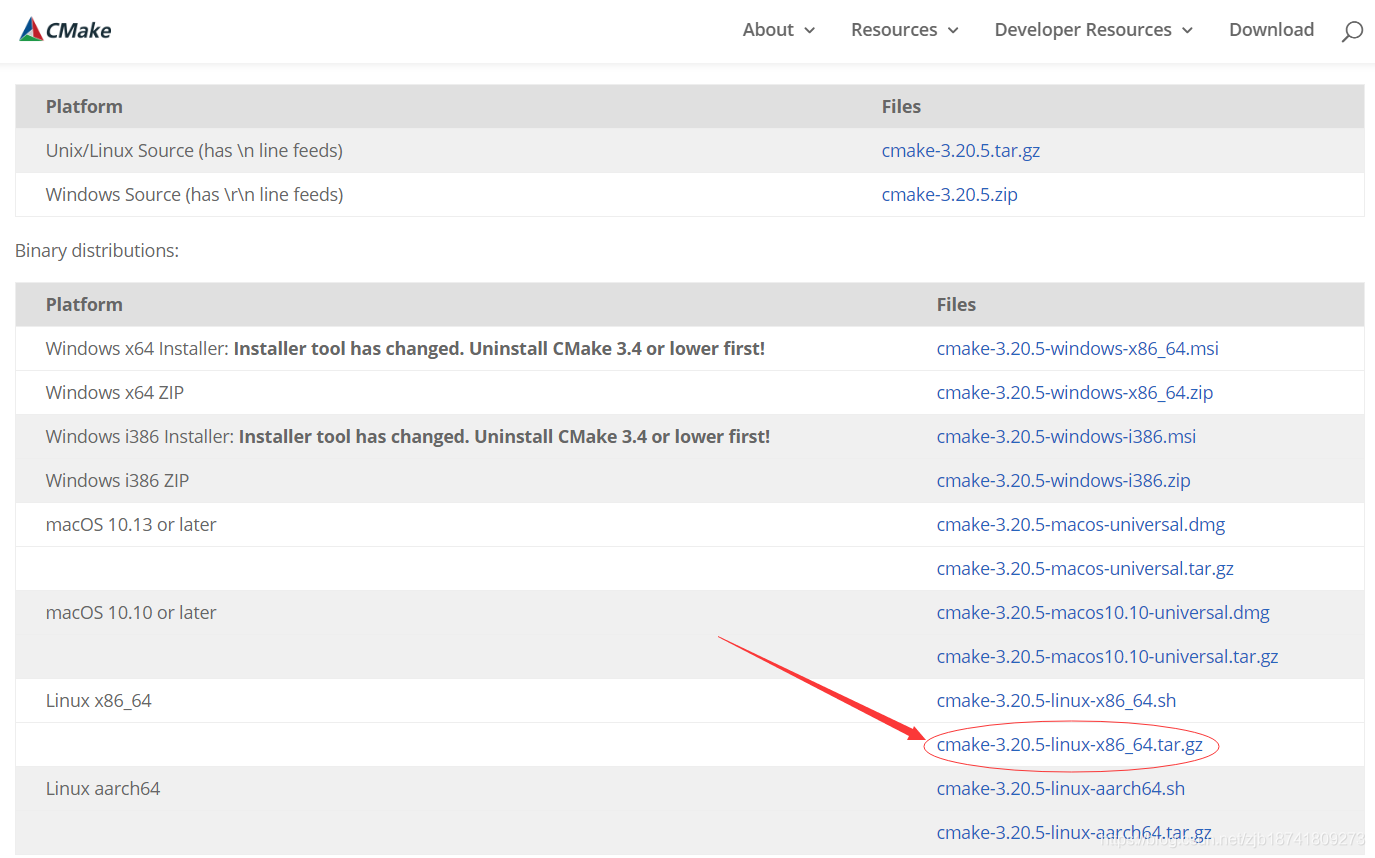The width and height of the screenshot is (1375, 858).
Task: Download cmake-3.20.5-linux-aarch64.sh
Action: coord(1061,789)
